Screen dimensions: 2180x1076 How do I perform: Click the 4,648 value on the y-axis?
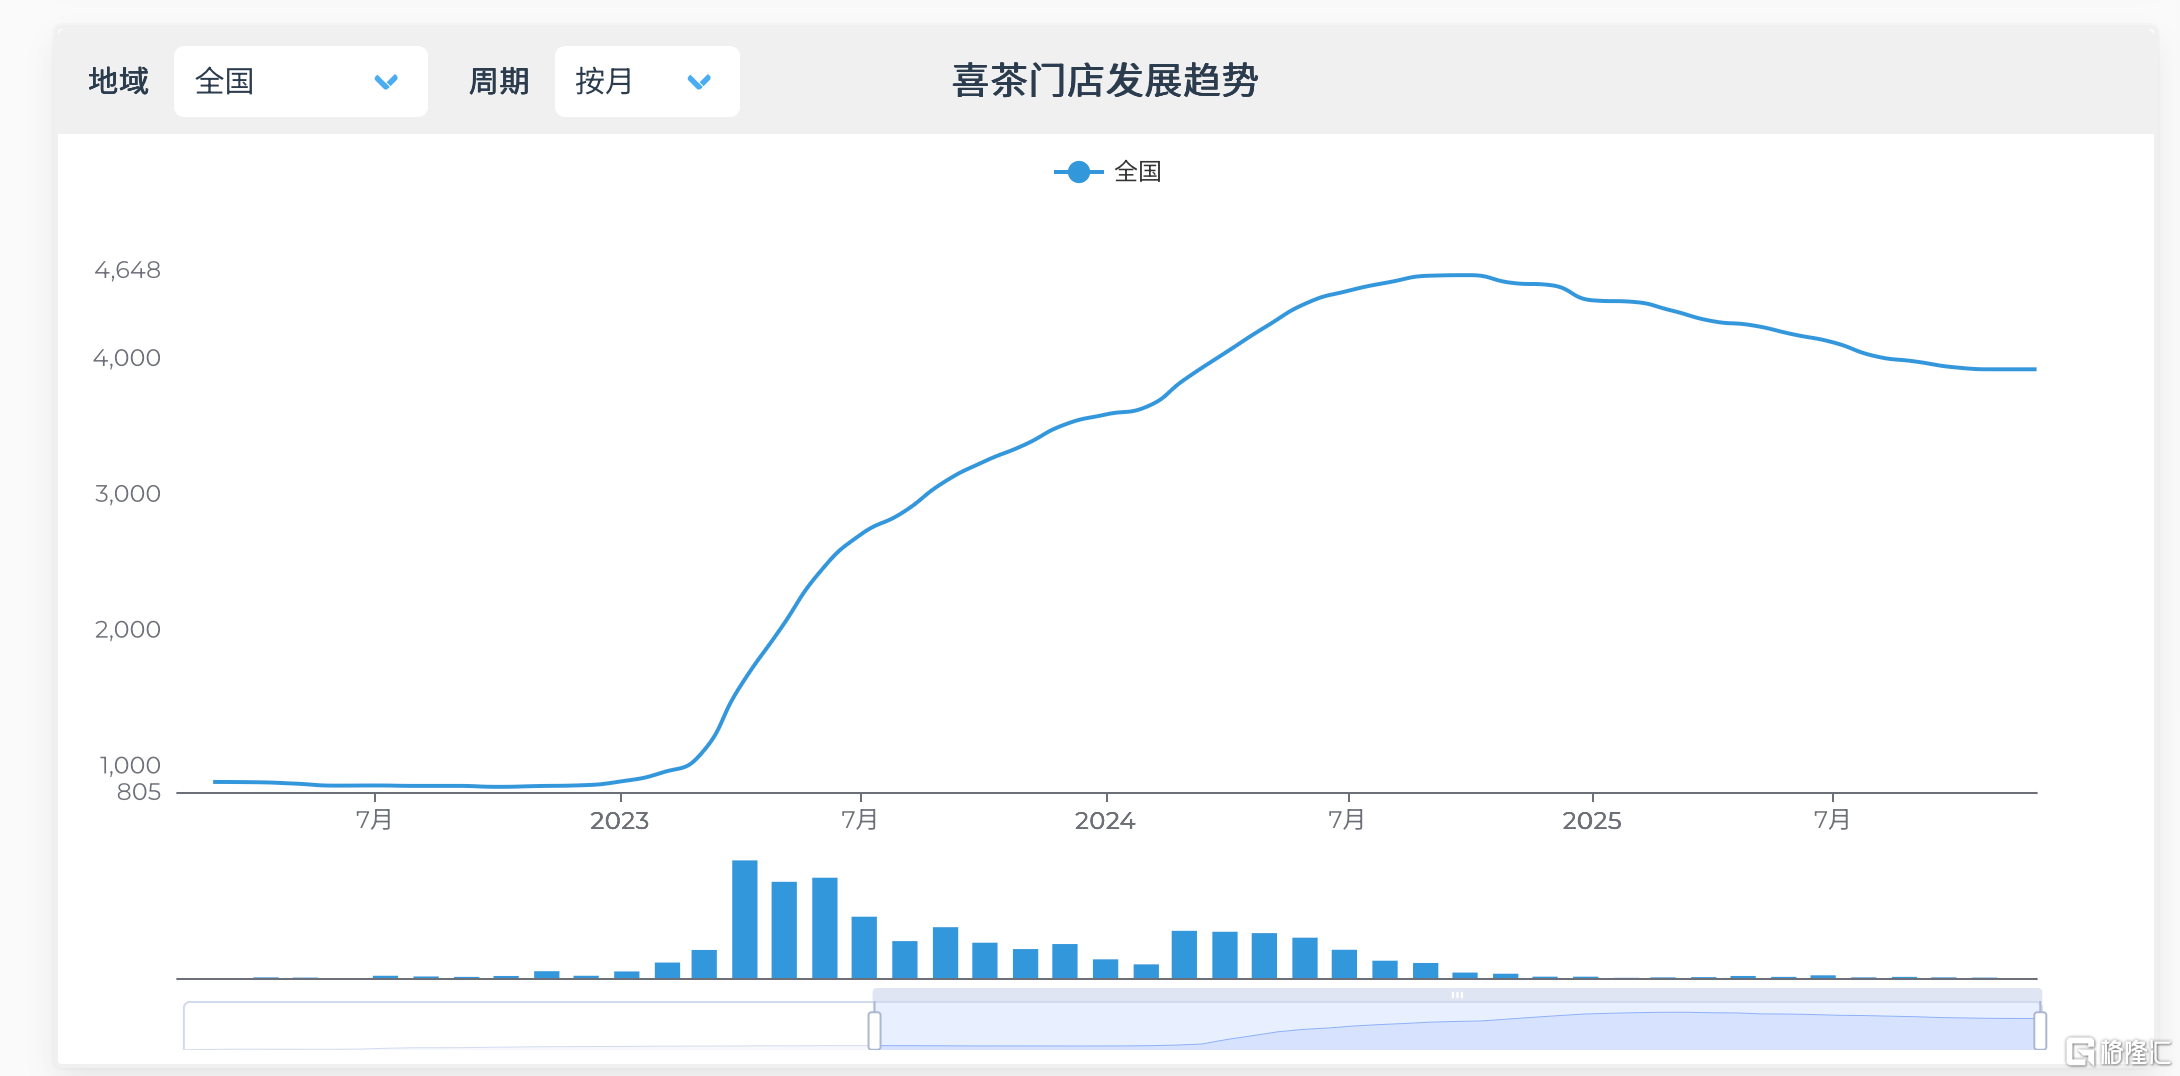[x=127, y=270]
